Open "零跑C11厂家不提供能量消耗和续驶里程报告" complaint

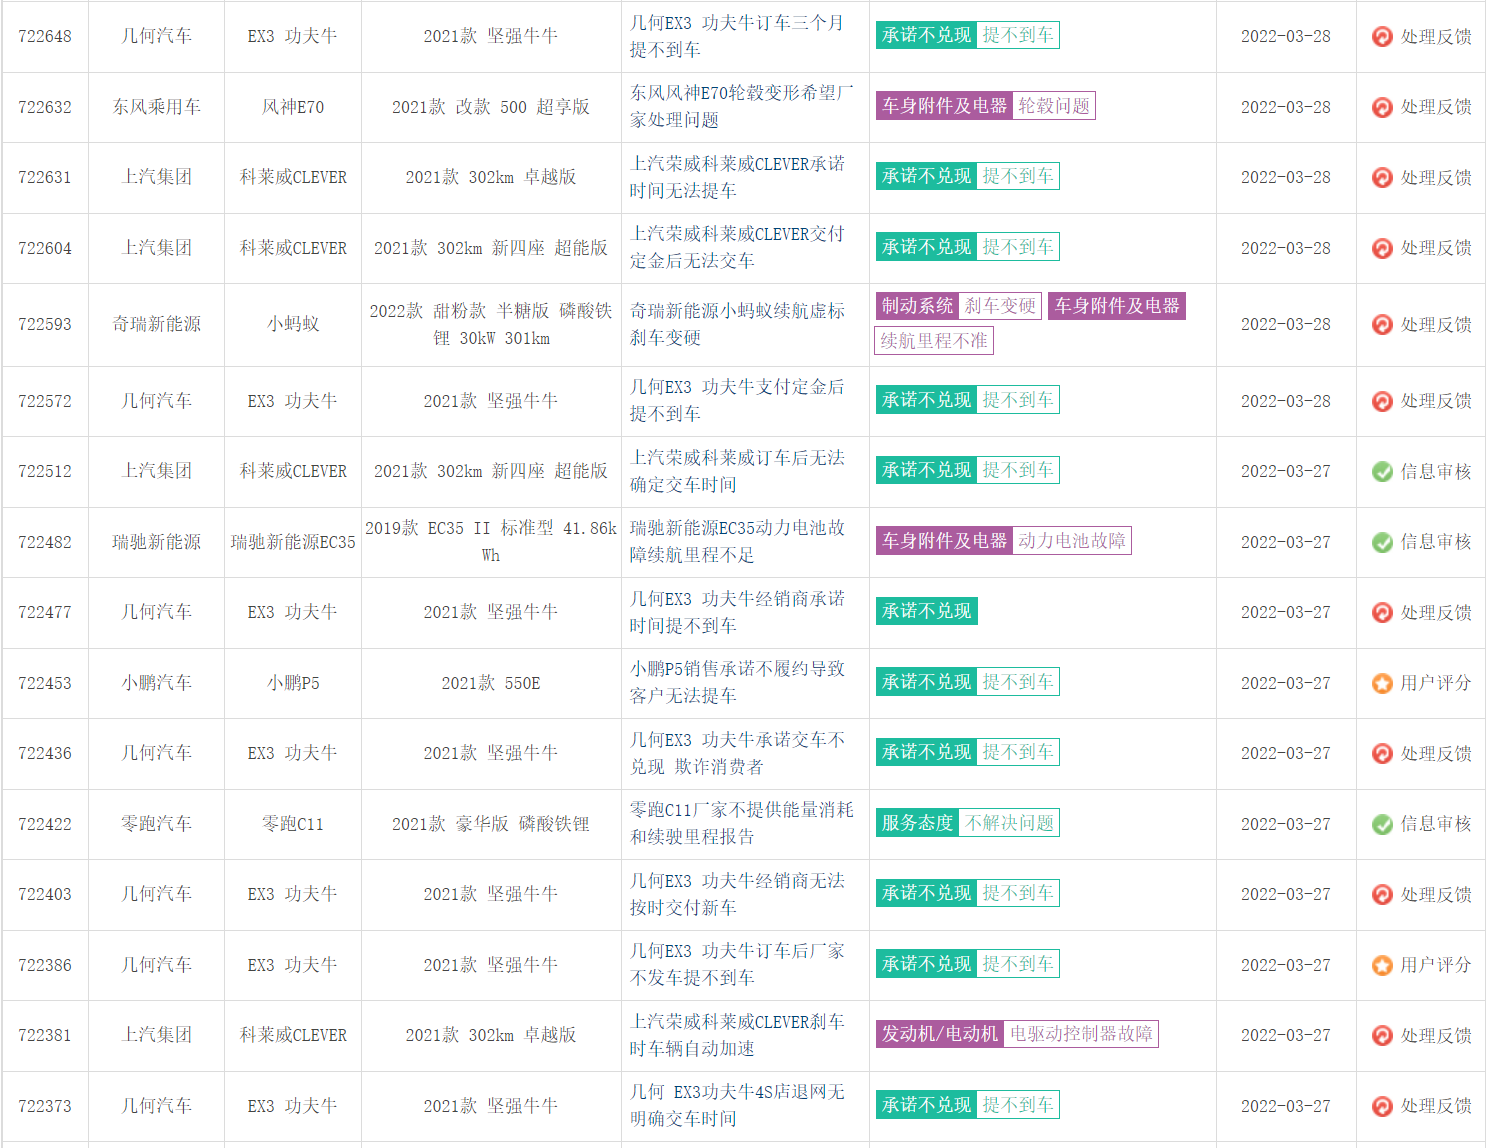pos(741,823)
